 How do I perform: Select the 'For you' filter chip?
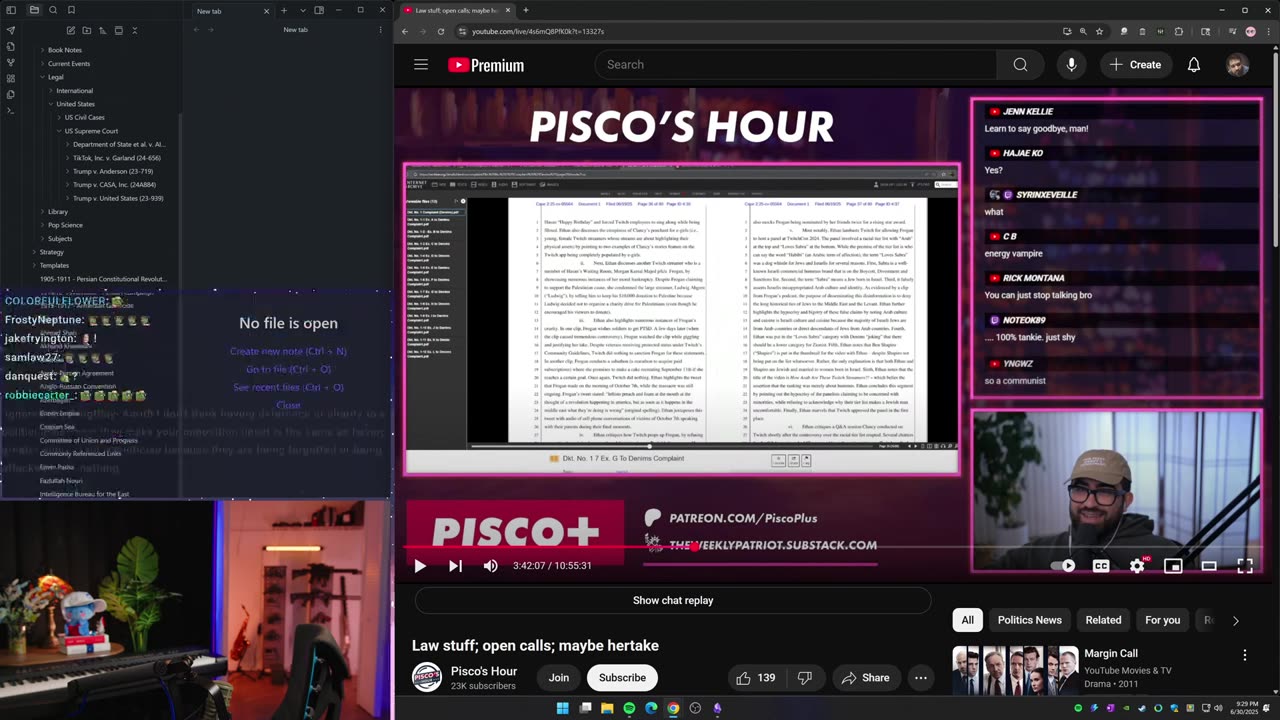[x=1162, y=620]
